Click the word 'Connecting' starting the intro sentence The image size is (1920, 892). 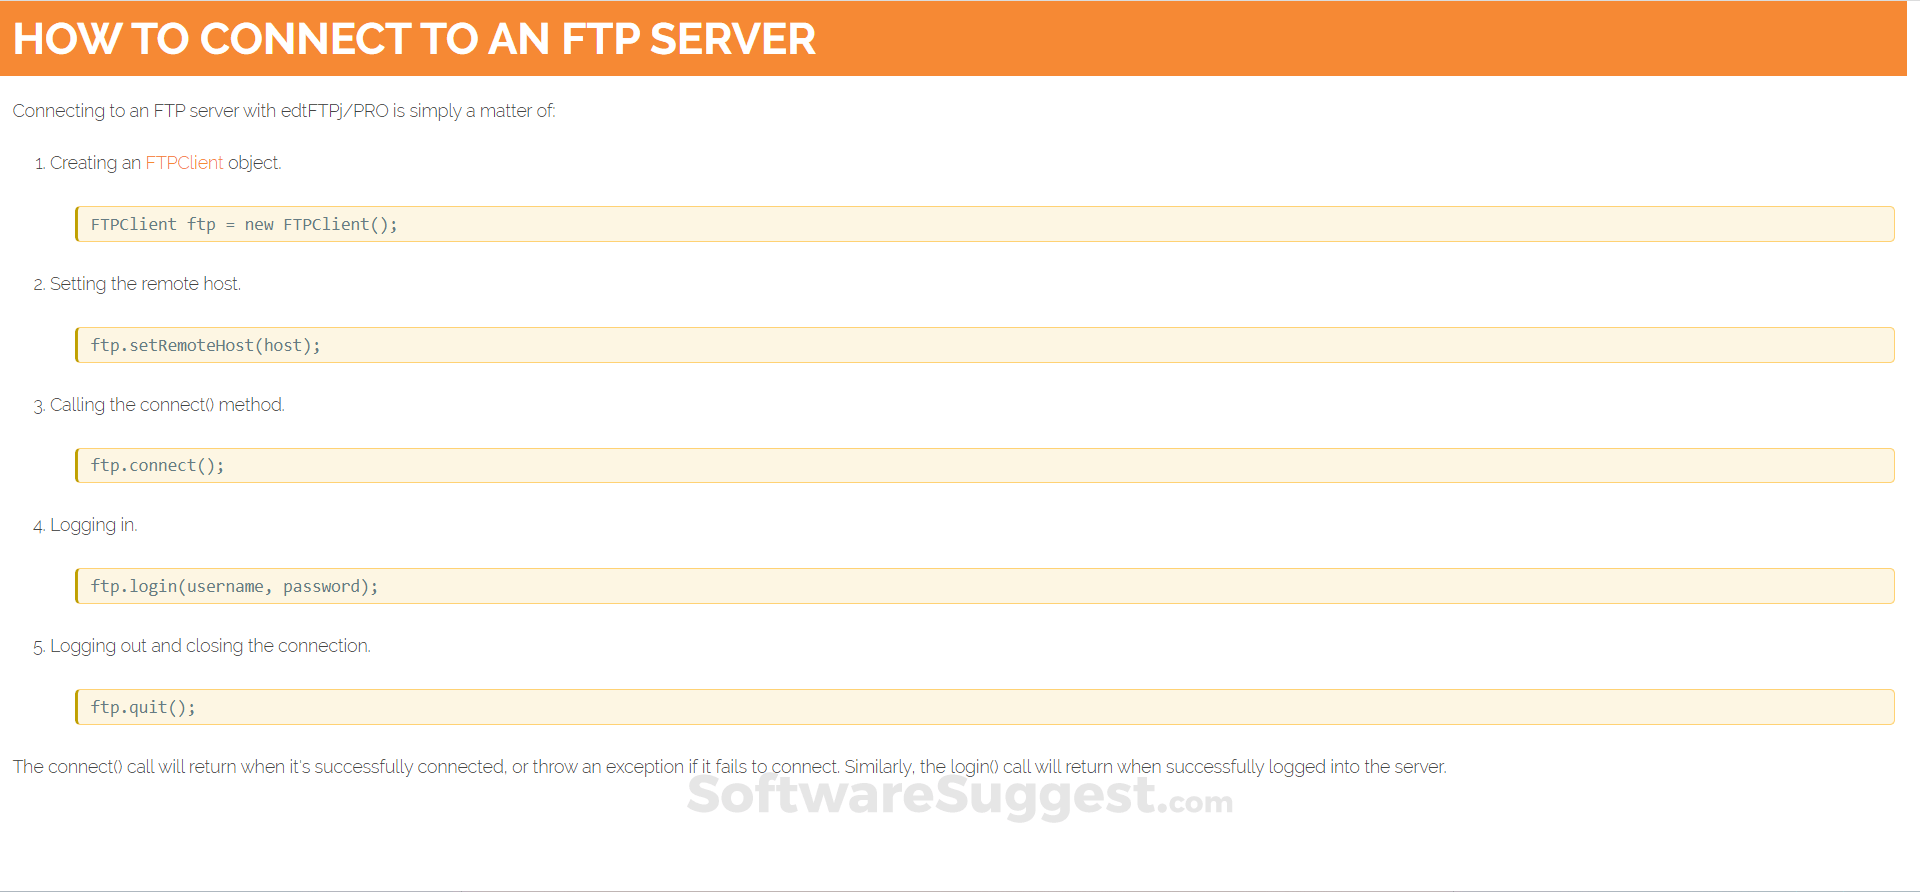(x=58, y=111)
